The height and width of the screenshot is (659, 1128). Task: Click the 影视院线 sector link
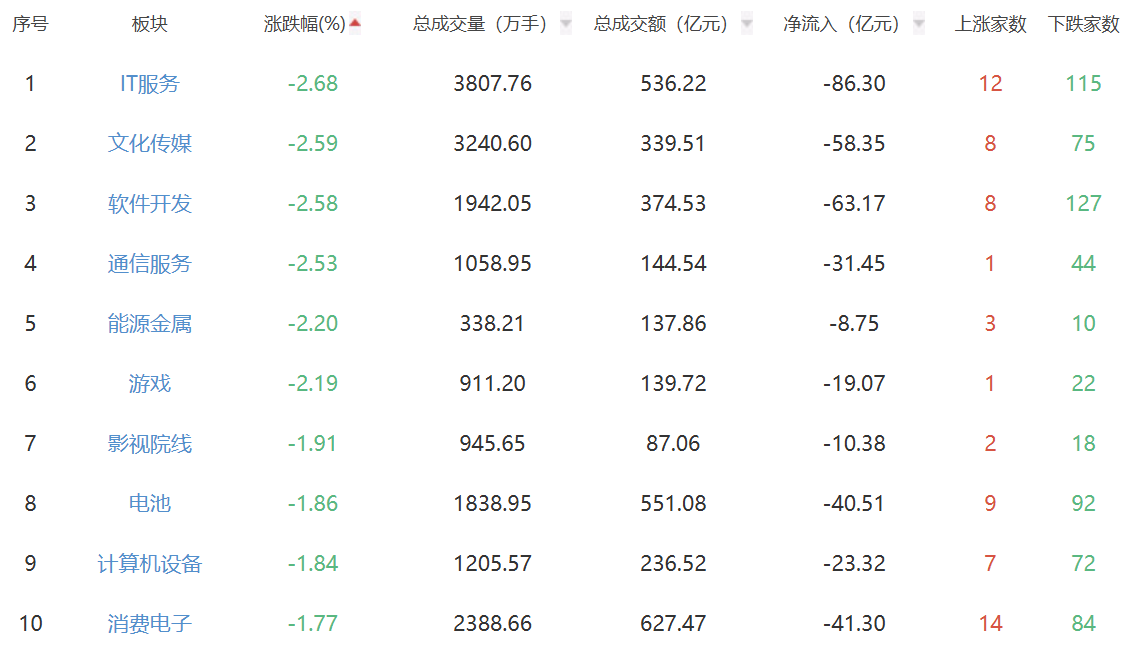(x=150, y=444)
